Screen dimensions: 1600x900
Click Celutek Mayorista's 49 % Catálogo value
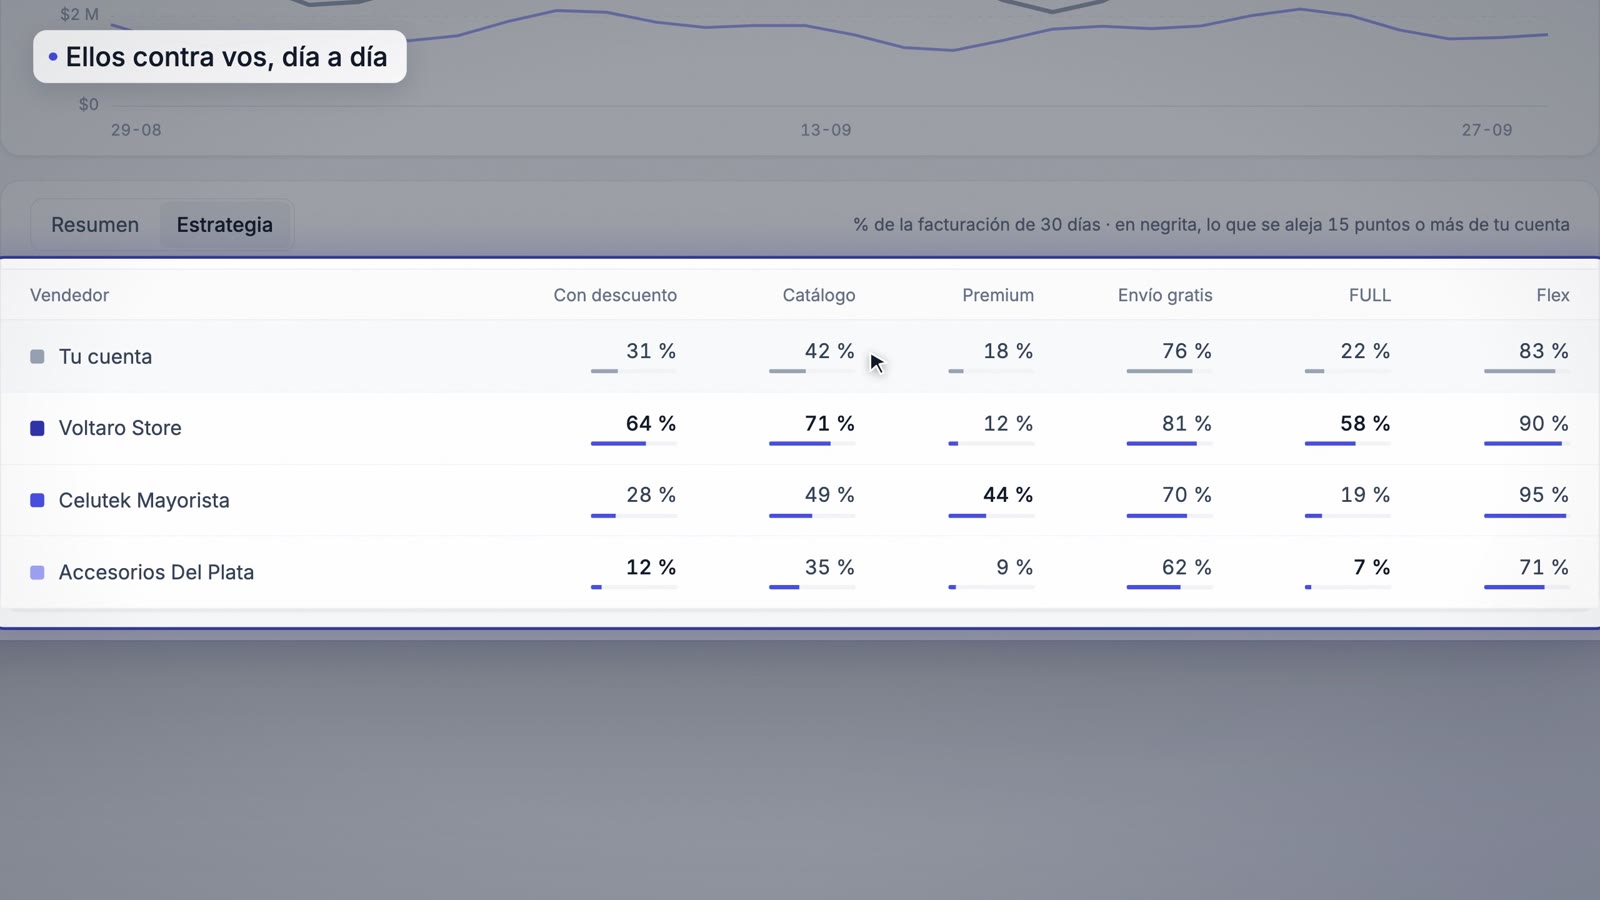pos(830,495)
